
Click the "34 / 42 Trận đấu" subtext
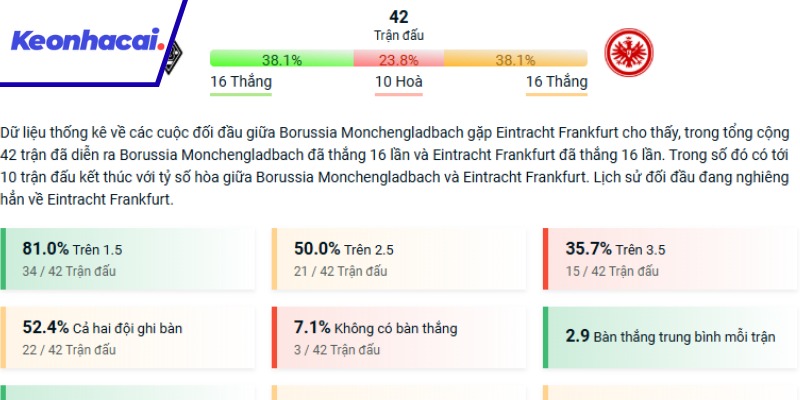tap(69, 271)
